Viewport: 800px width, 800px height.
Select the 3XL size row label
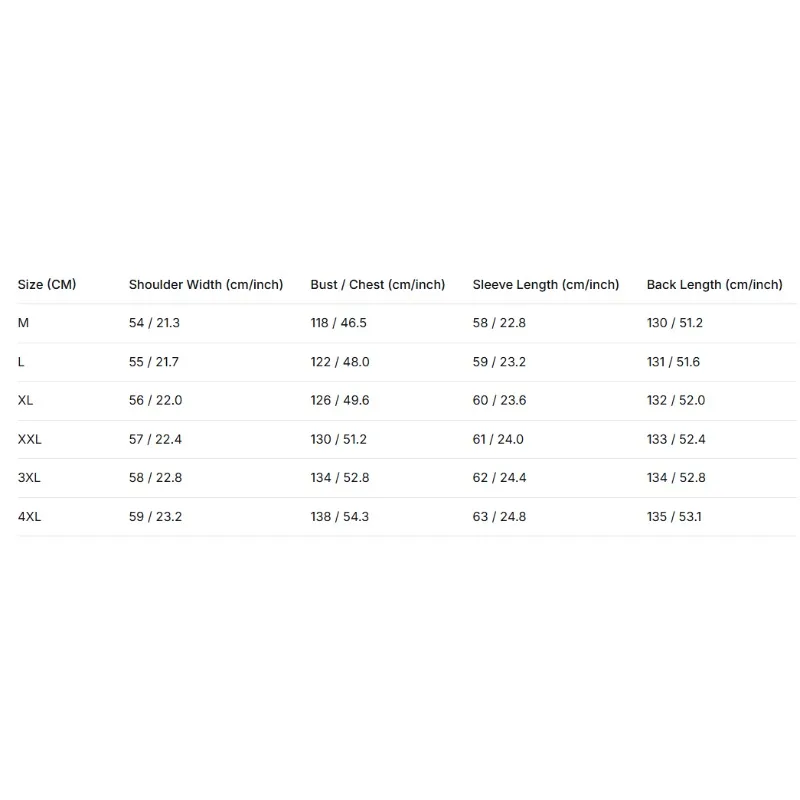pyautogui.click(x=29, y=478)
